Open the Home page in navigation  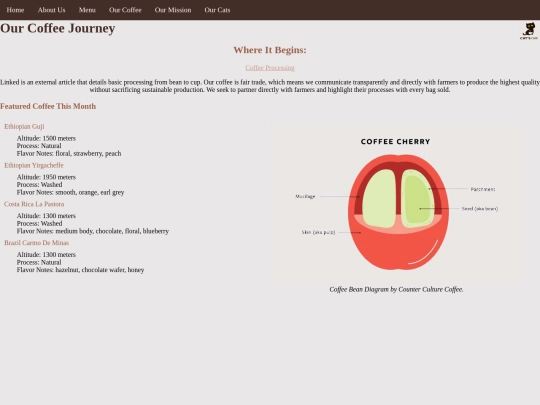tap(15, 10)
